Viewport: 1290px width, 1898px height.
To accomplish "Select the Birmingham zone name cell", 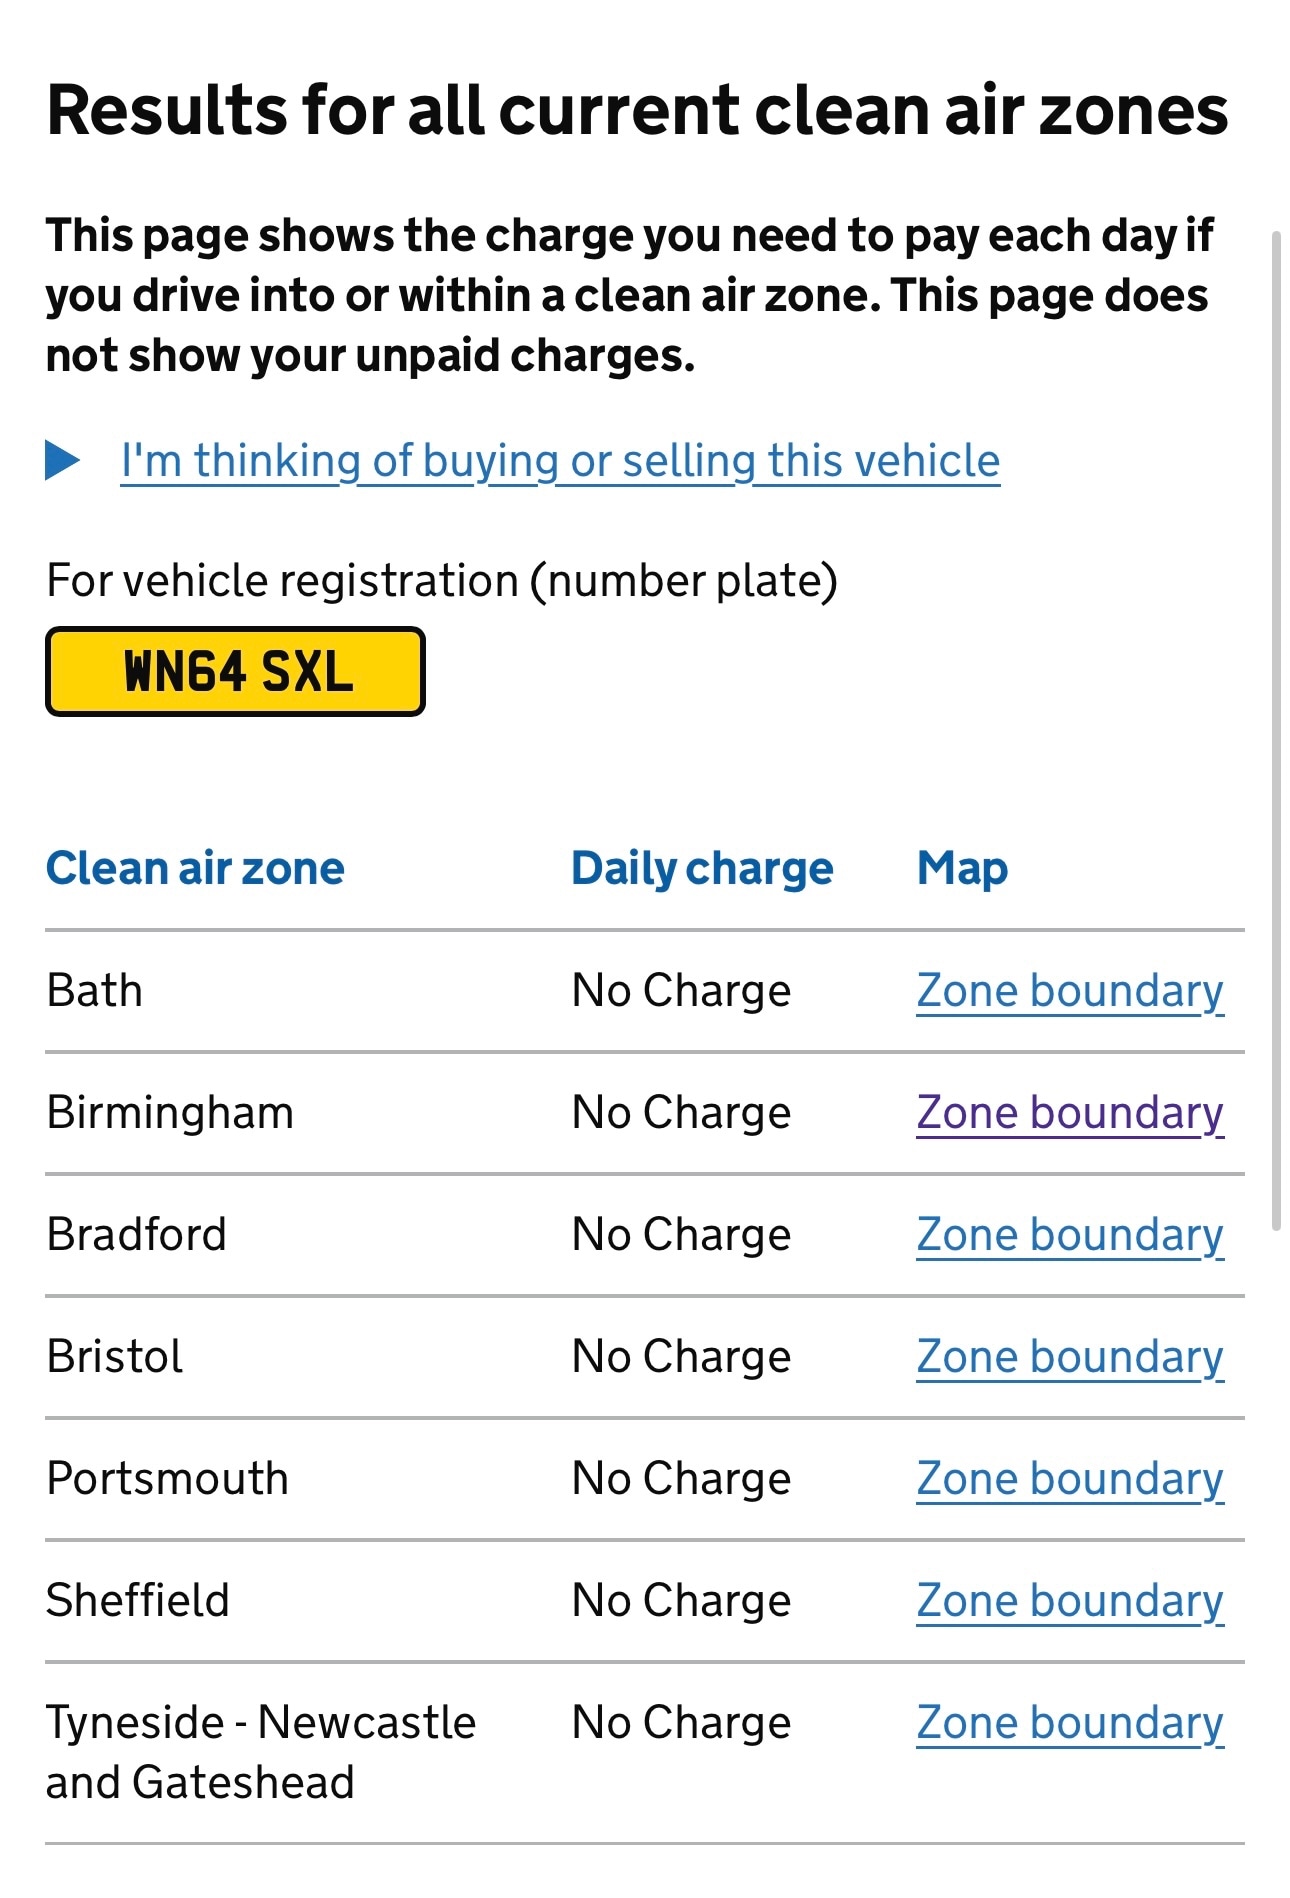I will coord(170,1113).
